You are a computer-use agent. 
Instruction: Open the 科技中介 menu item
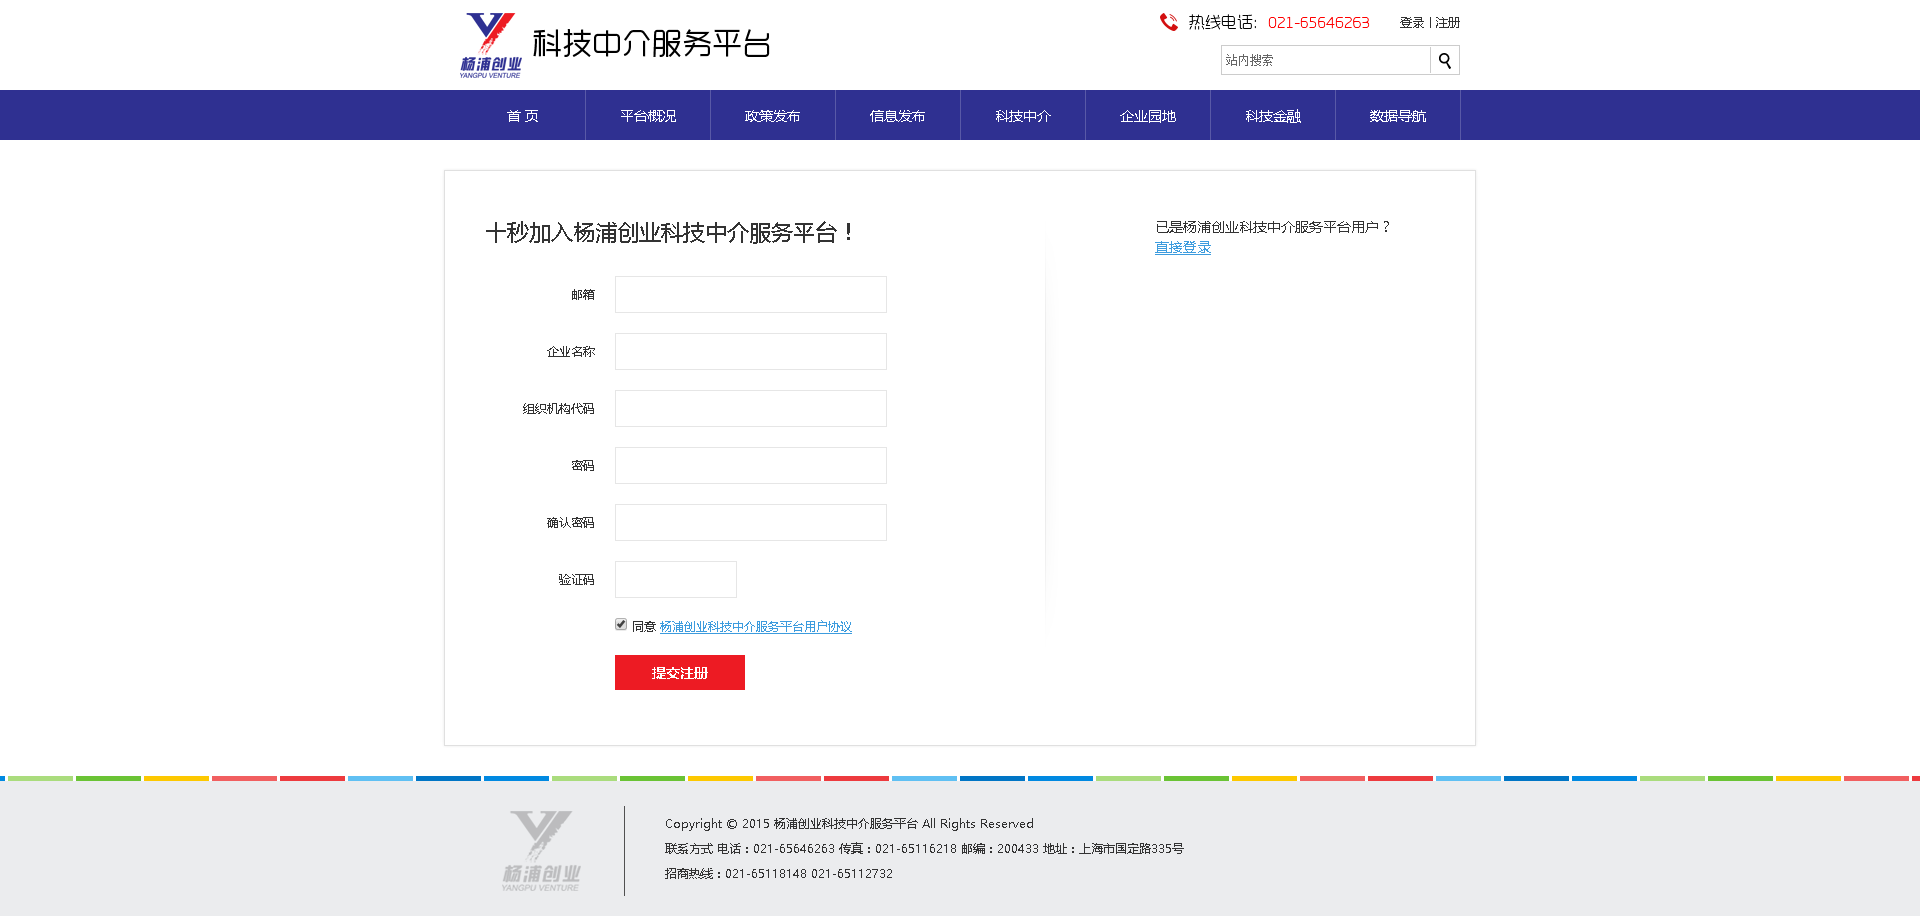(1022, 116)
